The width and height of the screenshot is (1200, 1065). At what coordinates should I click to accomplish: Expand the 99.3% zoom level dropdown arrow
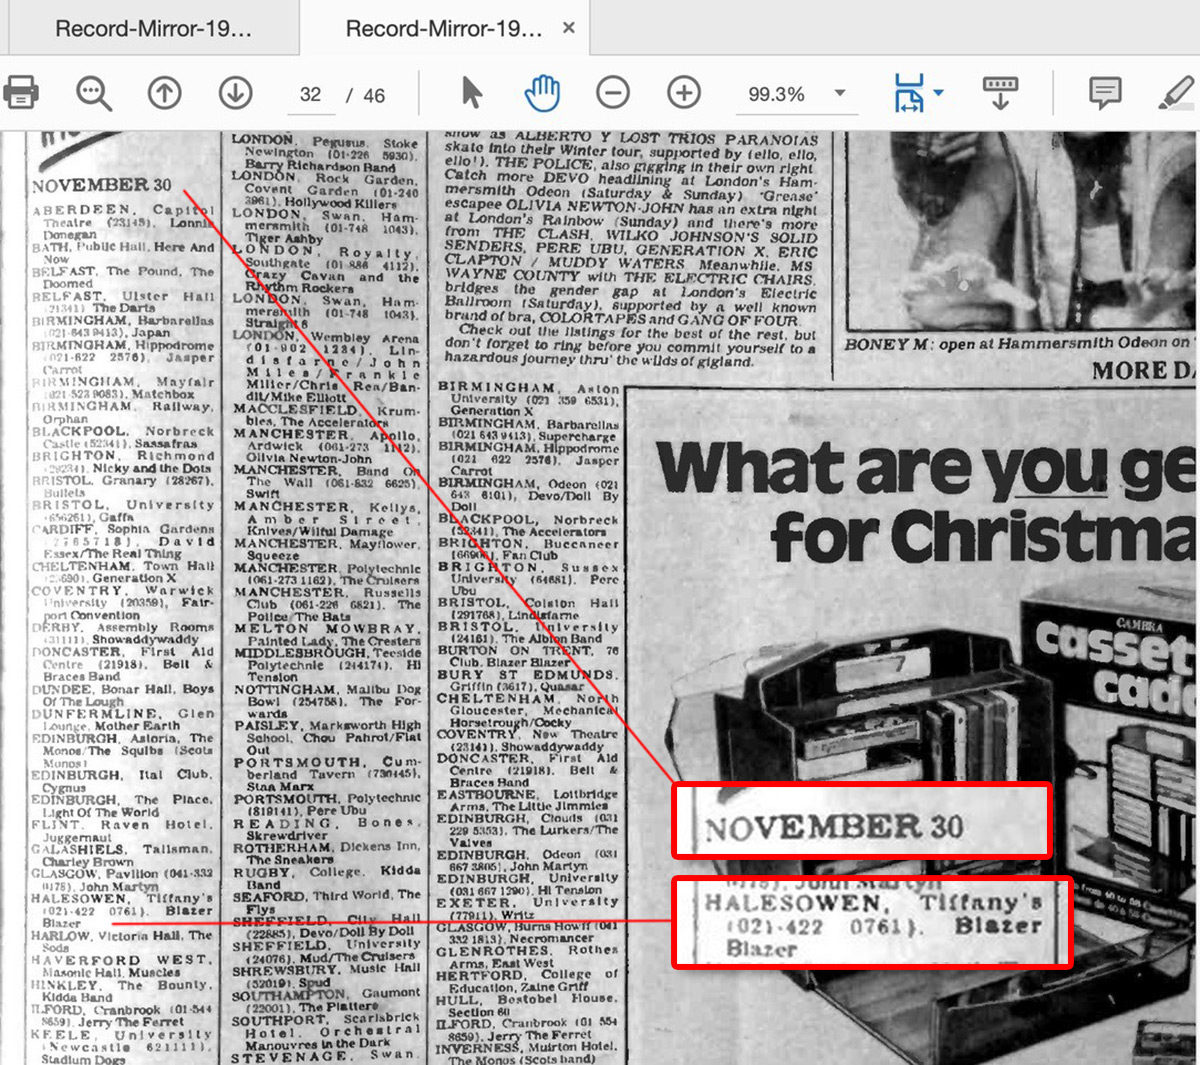(840, 94)
